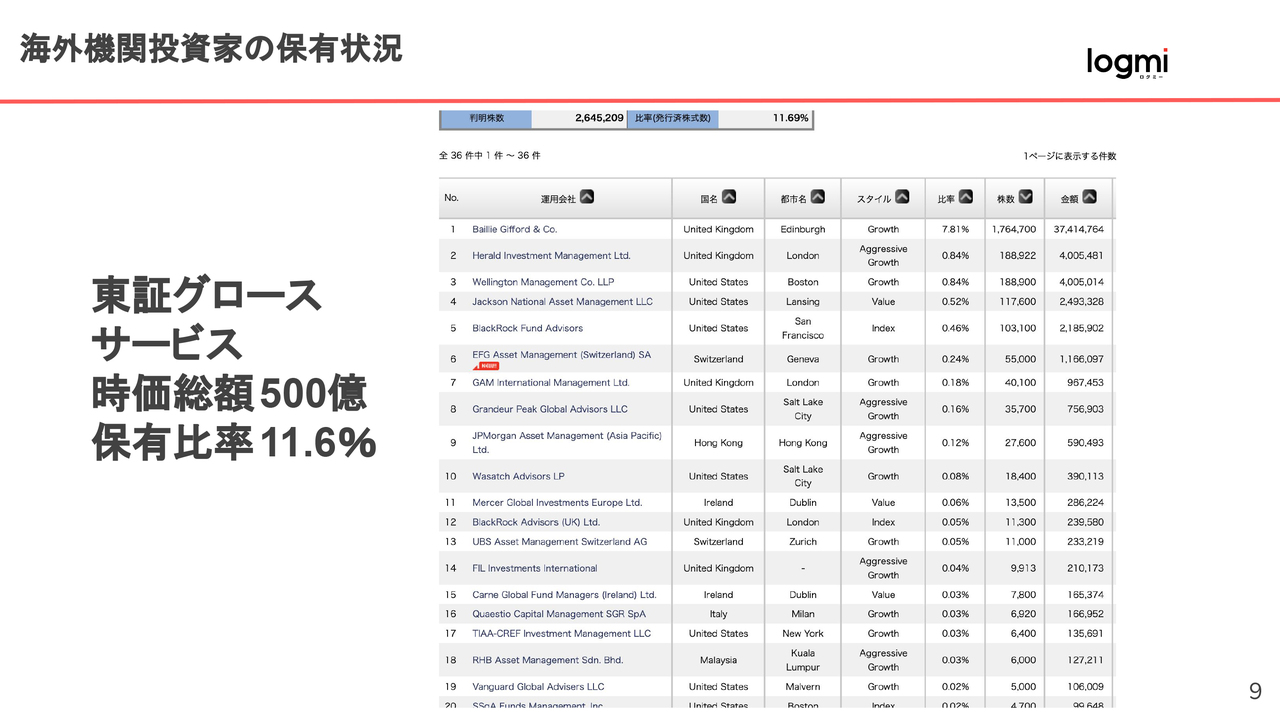Toggle the 株数 descending sort arrow

[1025, 198]
